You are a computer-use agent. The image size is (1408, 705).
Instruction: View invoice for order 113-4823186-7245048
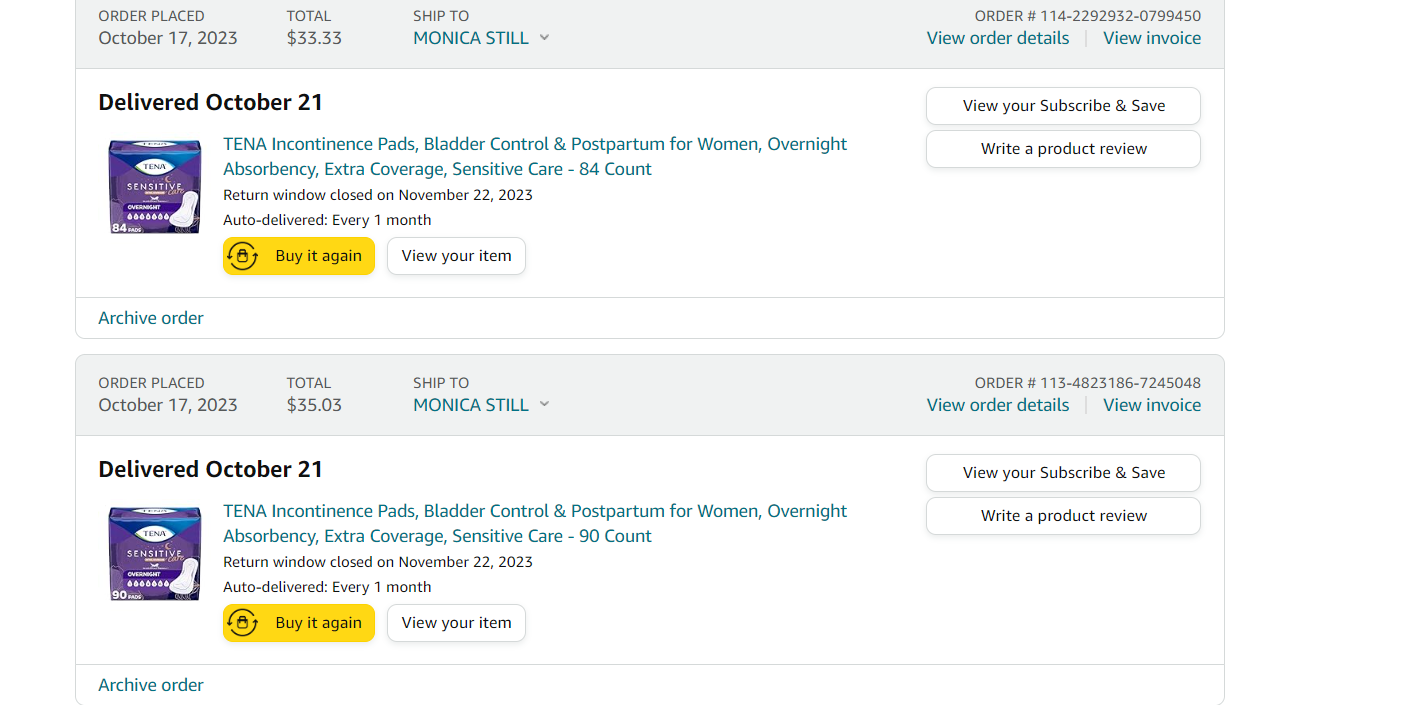click(1152, 405)
